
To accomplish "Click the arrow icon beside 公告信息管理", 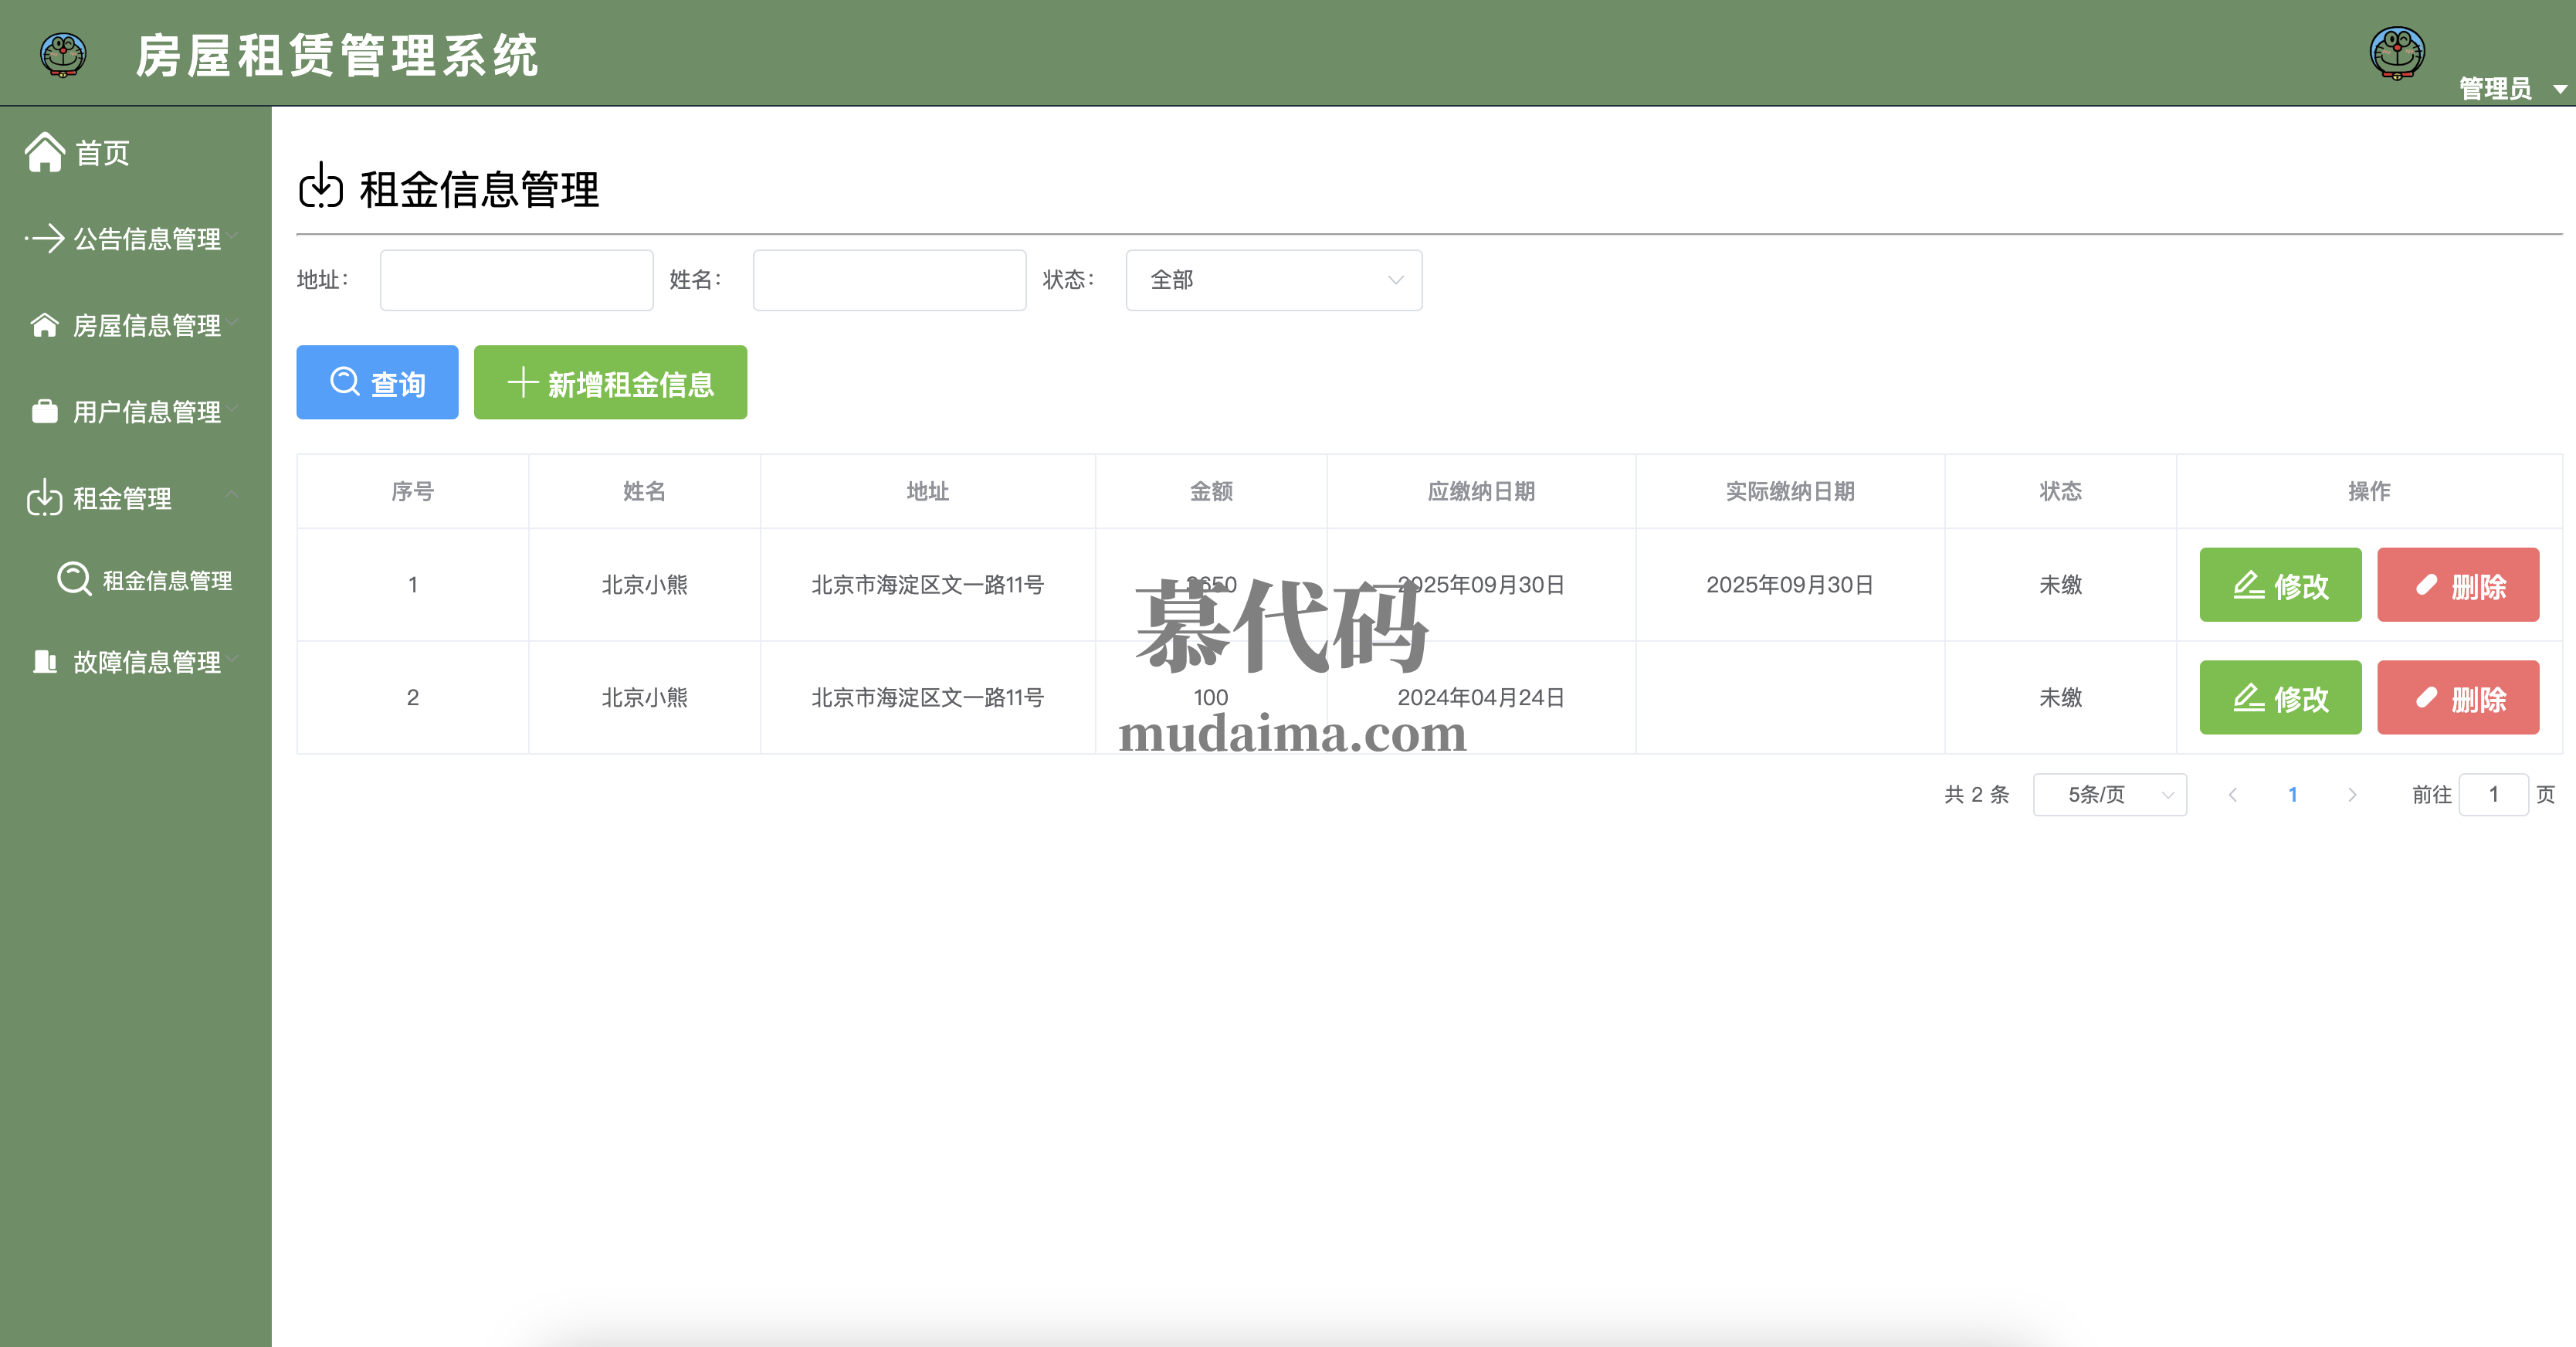I will point(45,239).
